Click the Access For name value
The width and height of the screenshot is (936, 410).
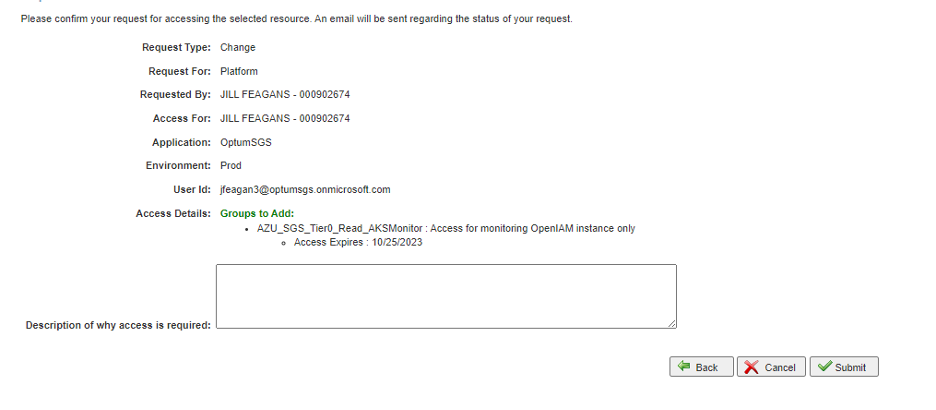pos(285,118)
